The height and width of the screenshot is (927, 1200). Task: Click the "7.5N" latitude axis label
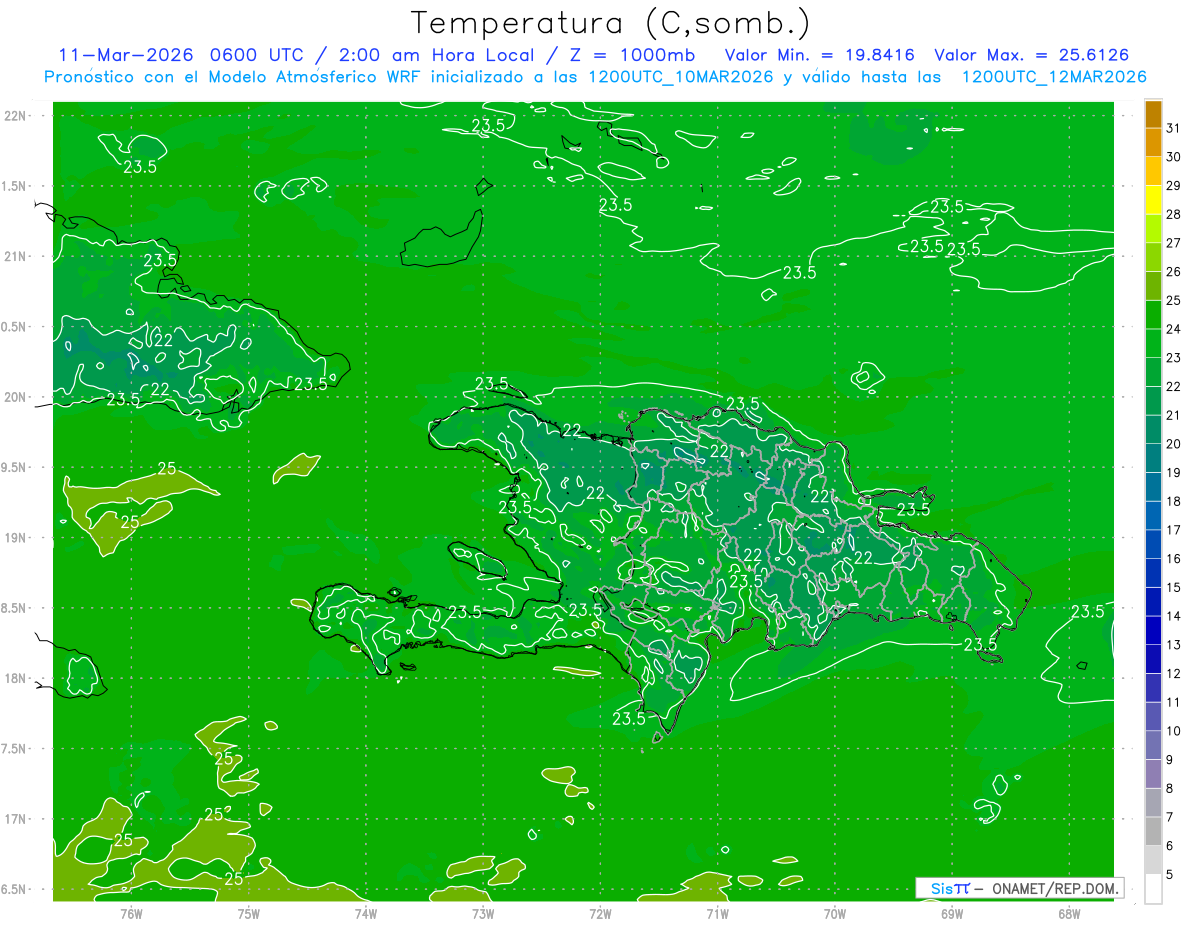[x=14, y=749]
